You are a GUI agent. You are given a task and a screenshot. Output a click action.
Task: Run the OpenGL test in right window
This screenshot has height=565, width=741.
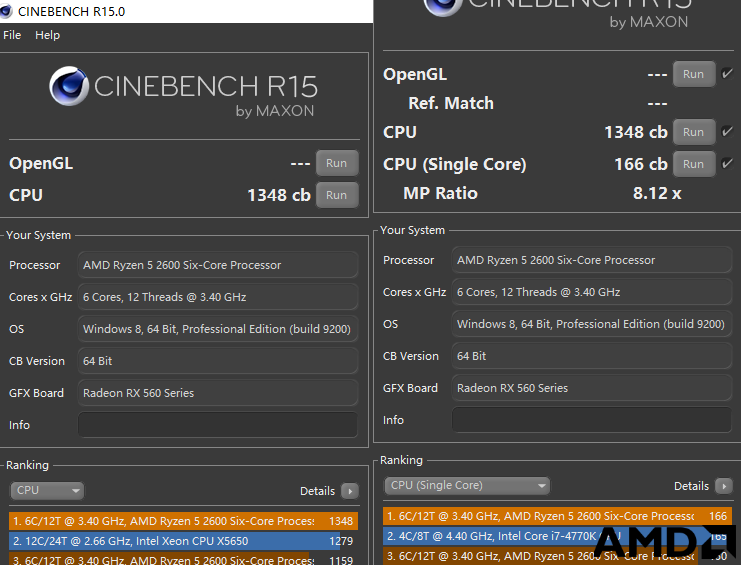pos(693,74)
